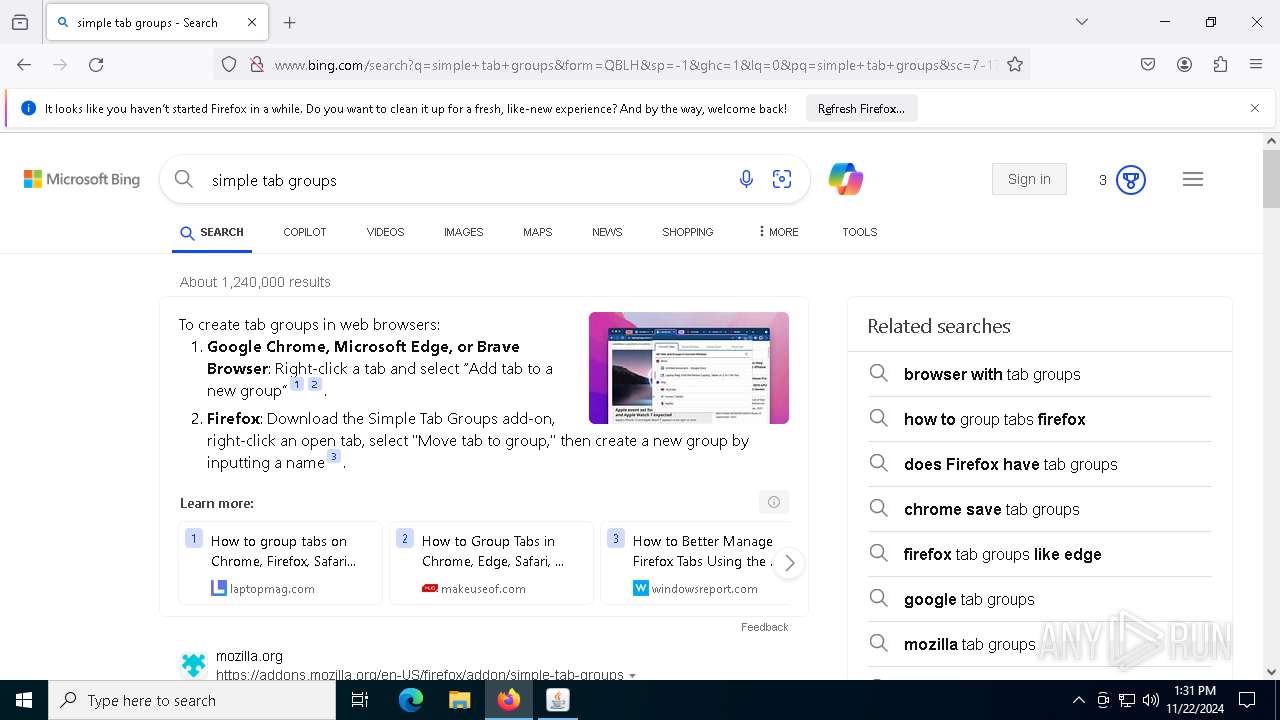The image size is (1280, 720).
Task: Open tracking protection shield icon
Action: pos(229,64)
